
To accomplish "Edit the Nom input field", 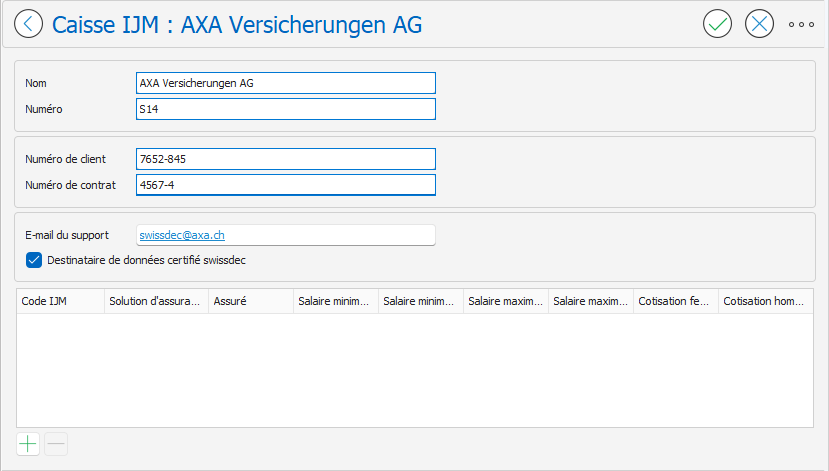I will [285, 83].
